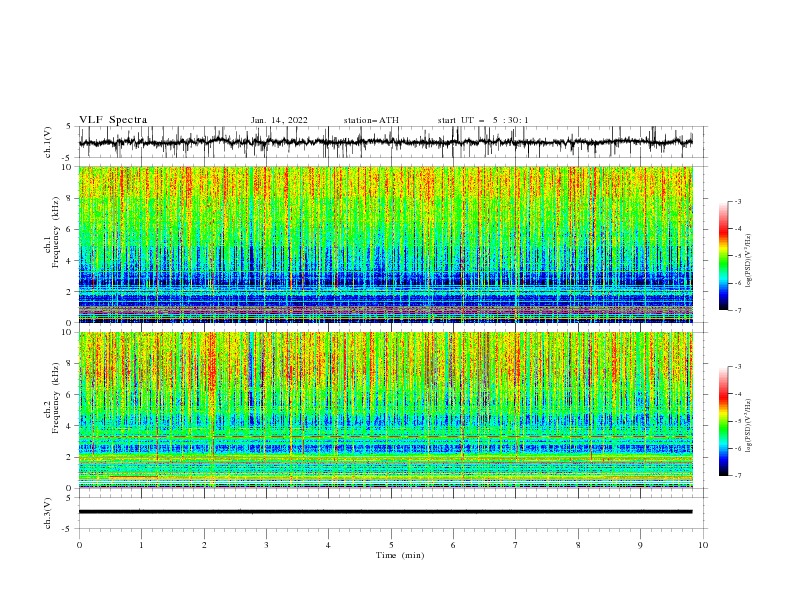Click the ch.2 frequency tick label "8"
Viewport: 792px width, 612px height.
pyautogui.click(x=70, y=364)
